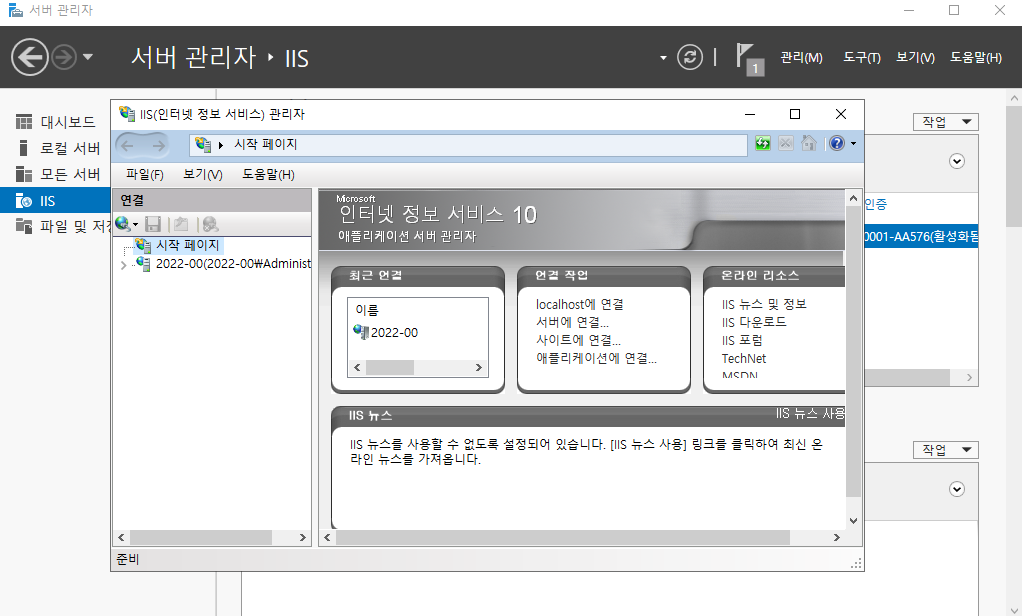Screen dimensions: 1022x616
Task: Open the TechNet link
Action: (744, 359)
